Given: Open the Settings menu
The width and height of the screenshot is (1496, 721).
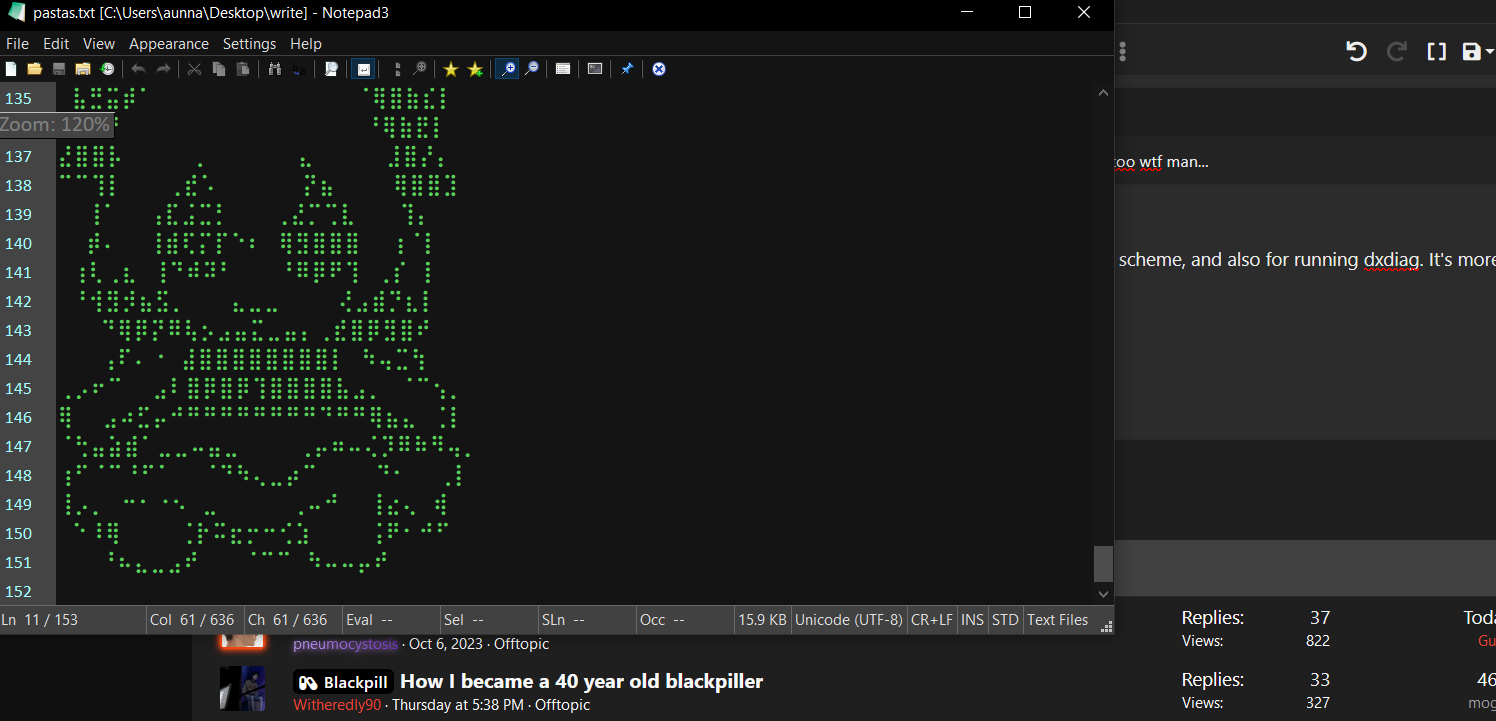Looking at the screenshot, I should (249, 44).
